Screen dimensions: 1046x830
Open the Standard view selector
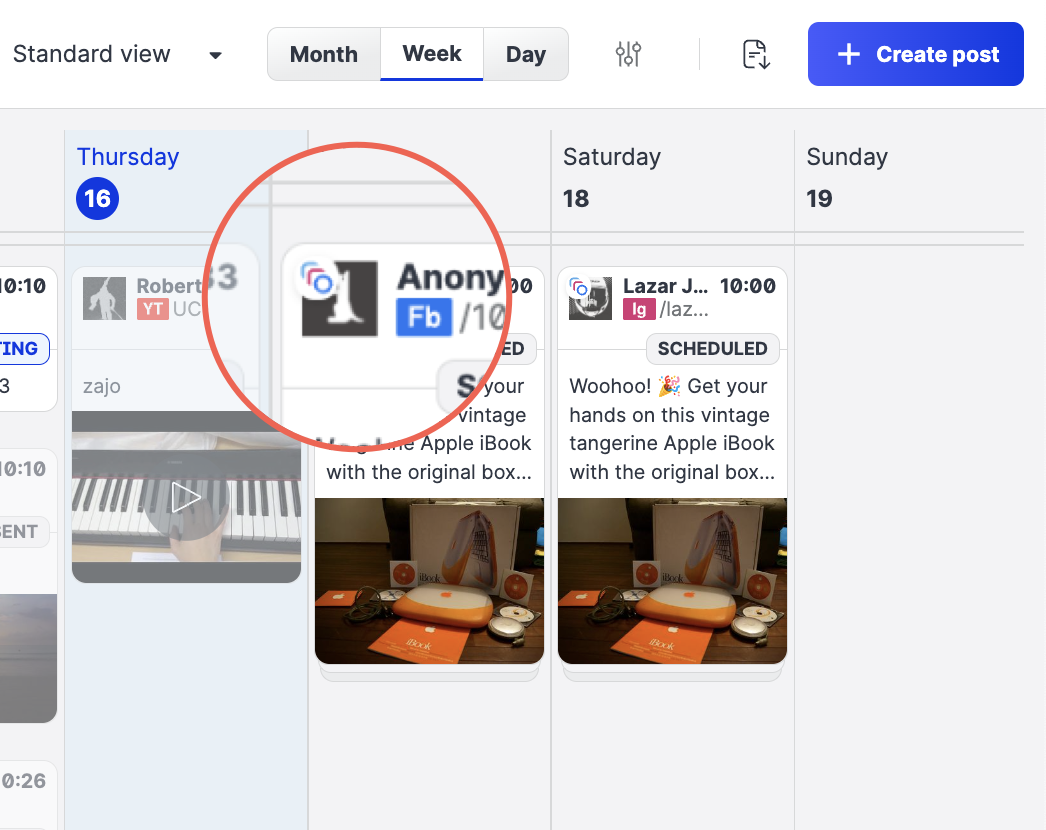[117, 54]
